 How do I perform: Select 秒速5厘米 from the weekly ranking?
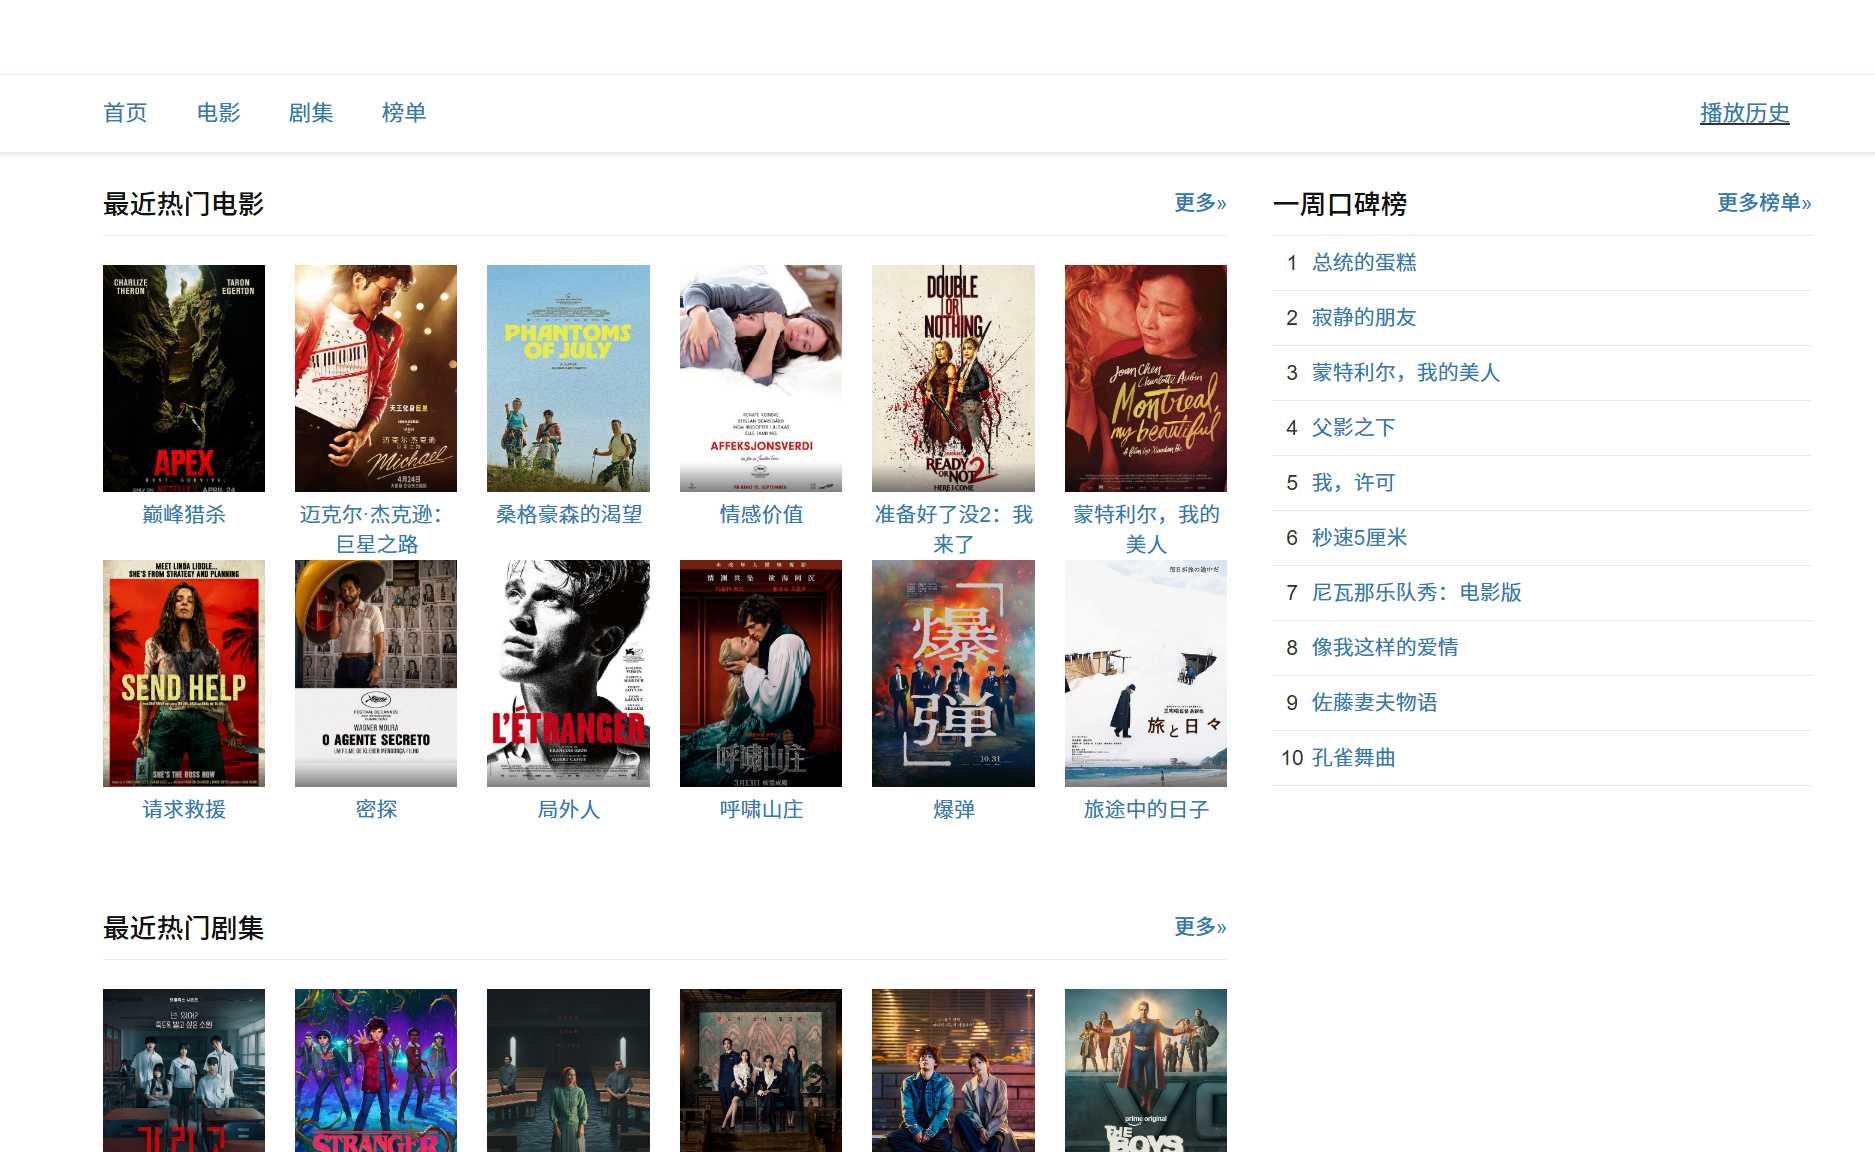(1359, 538)
